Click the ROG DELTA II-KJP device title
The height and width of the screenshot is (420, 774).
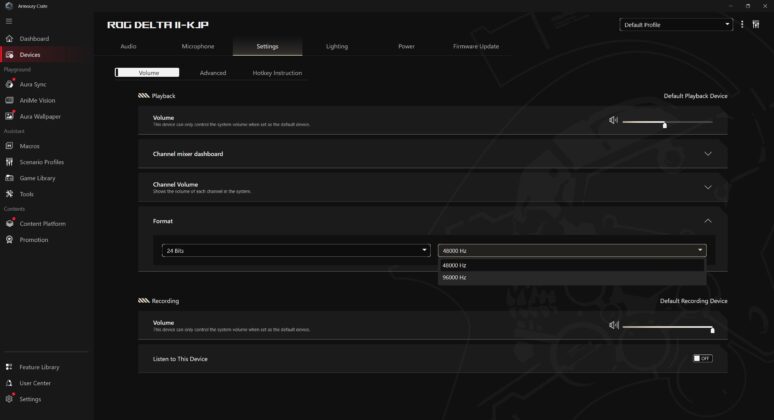point(158,25)
